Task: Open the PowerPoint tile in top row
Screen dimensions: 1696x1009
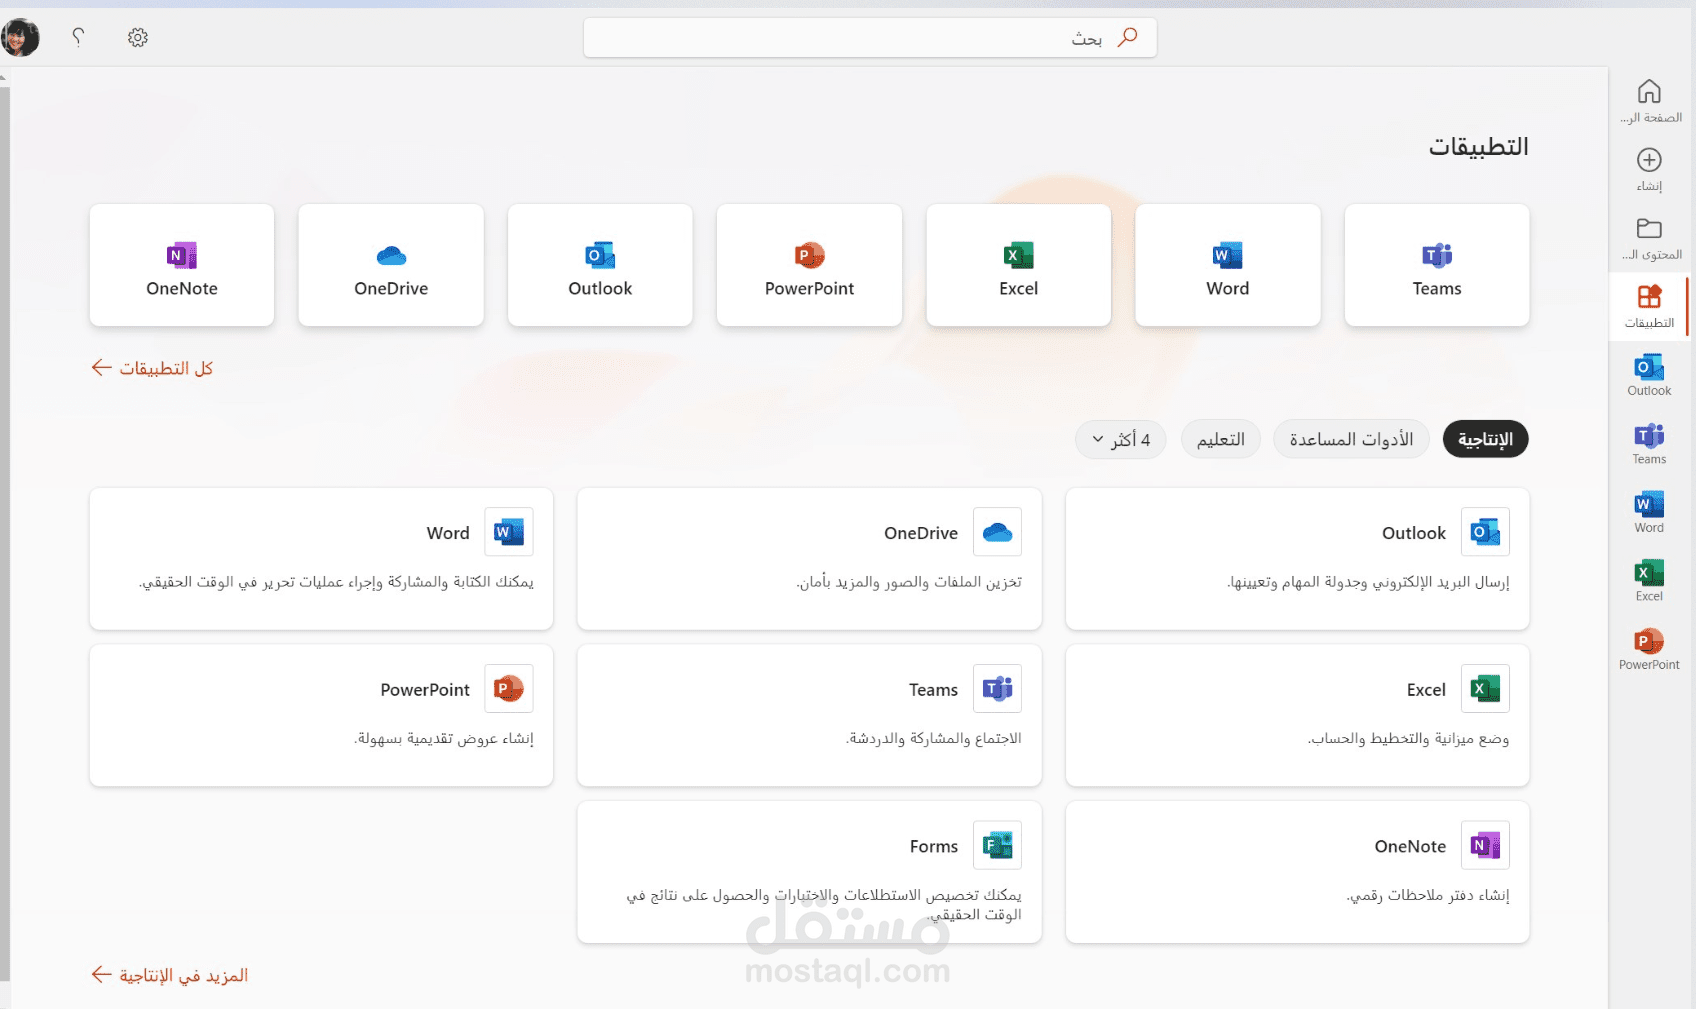Action: (x=810, y=265)
